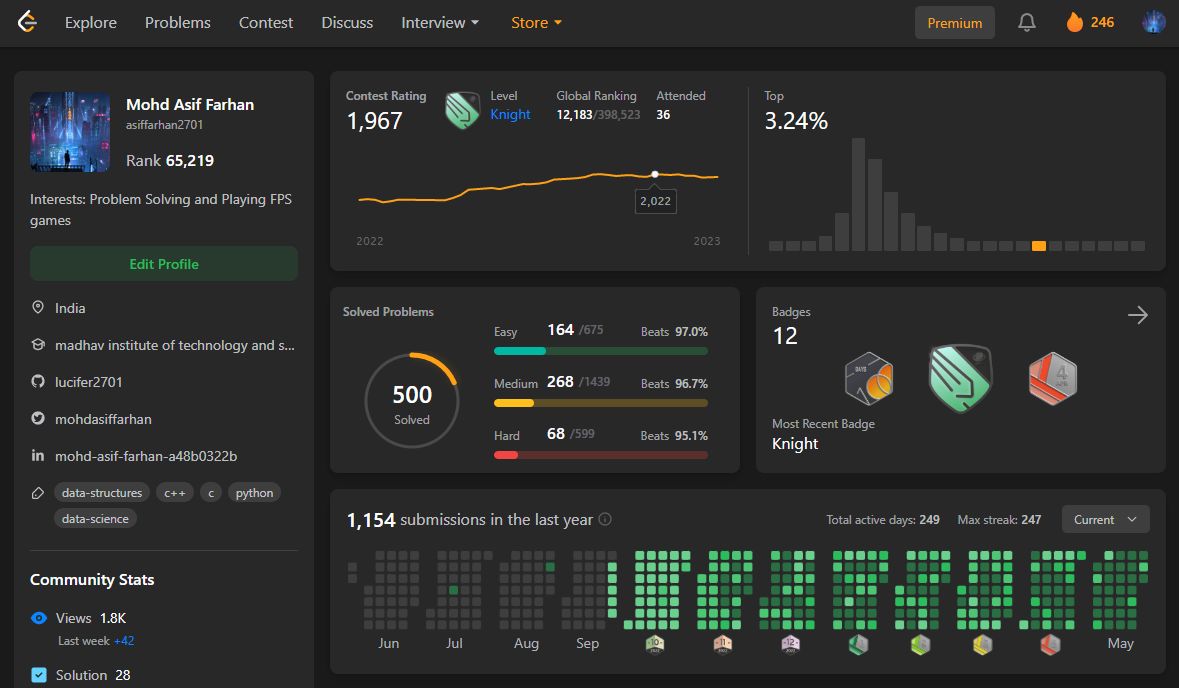This screenshot has width=1179, height=688.
Task: Click the username asiffarhan2701
Action: 165,125
